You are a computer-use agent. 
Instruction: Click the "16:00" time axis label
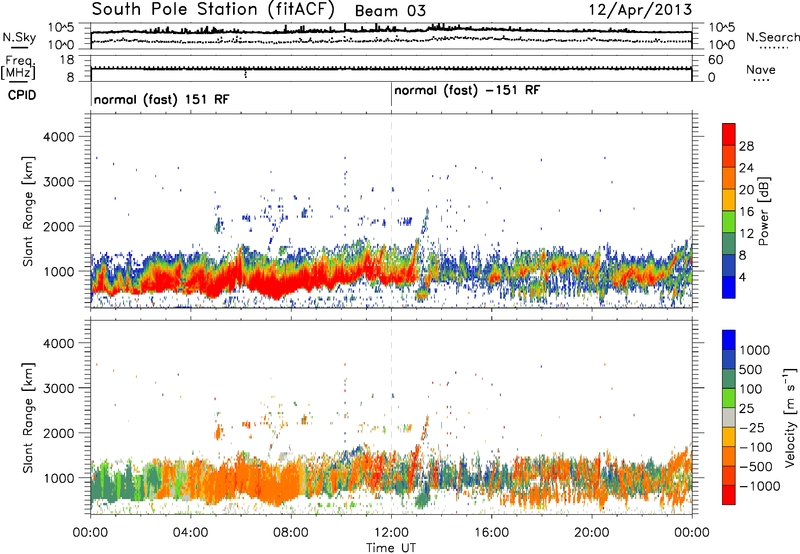[x=491, y=533]
